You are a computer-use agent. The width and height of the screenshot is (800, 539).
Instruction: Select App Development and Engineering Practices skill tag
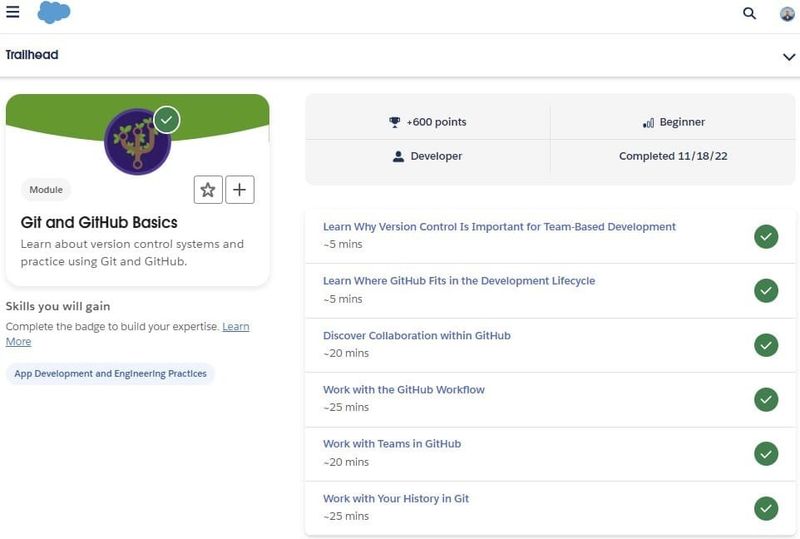(x=110, y=374)
